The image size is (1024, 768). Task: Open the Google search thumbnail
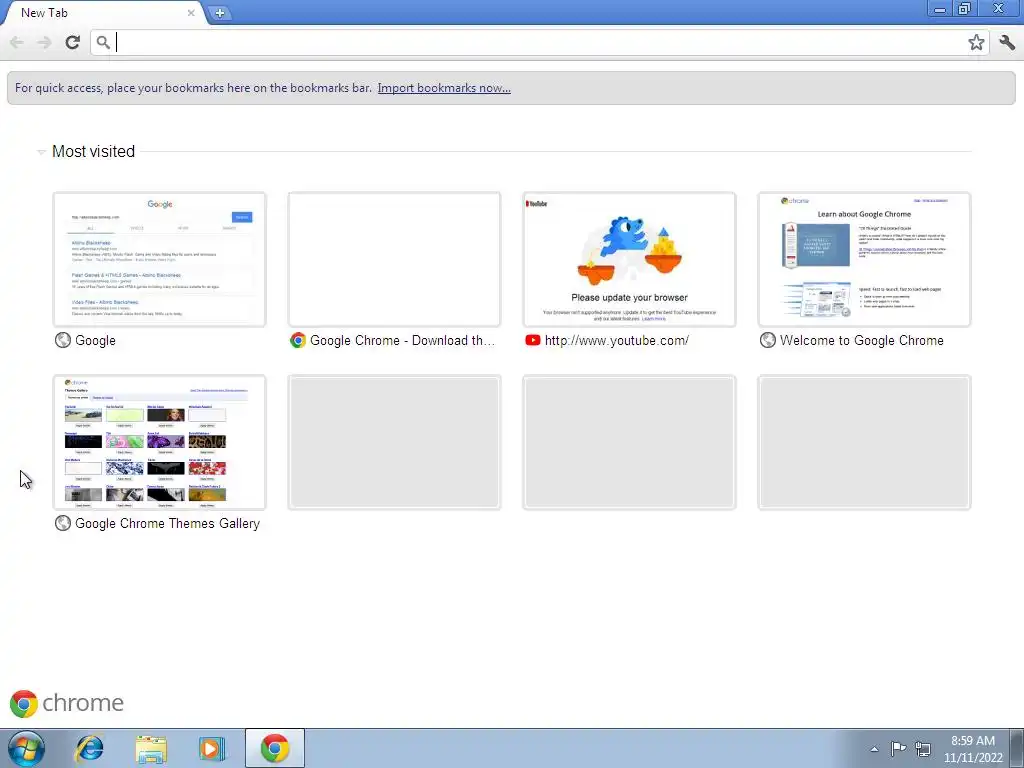pos(159,259)
